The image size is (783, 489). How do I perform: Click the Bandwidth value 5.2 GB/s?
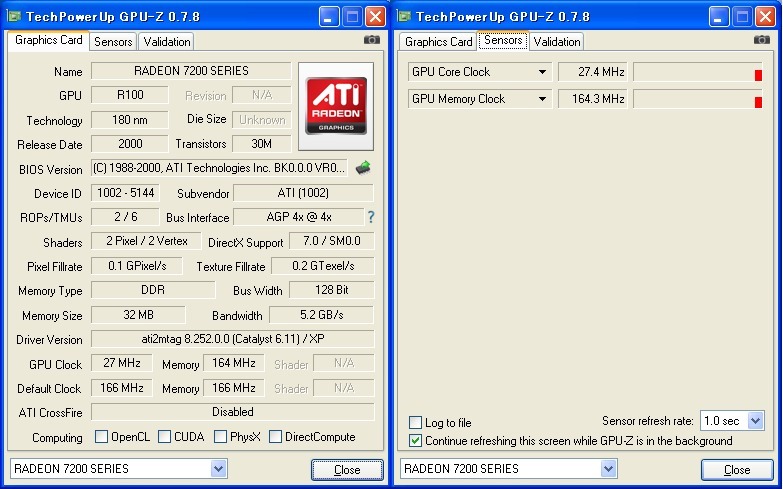tap(322, 315)
